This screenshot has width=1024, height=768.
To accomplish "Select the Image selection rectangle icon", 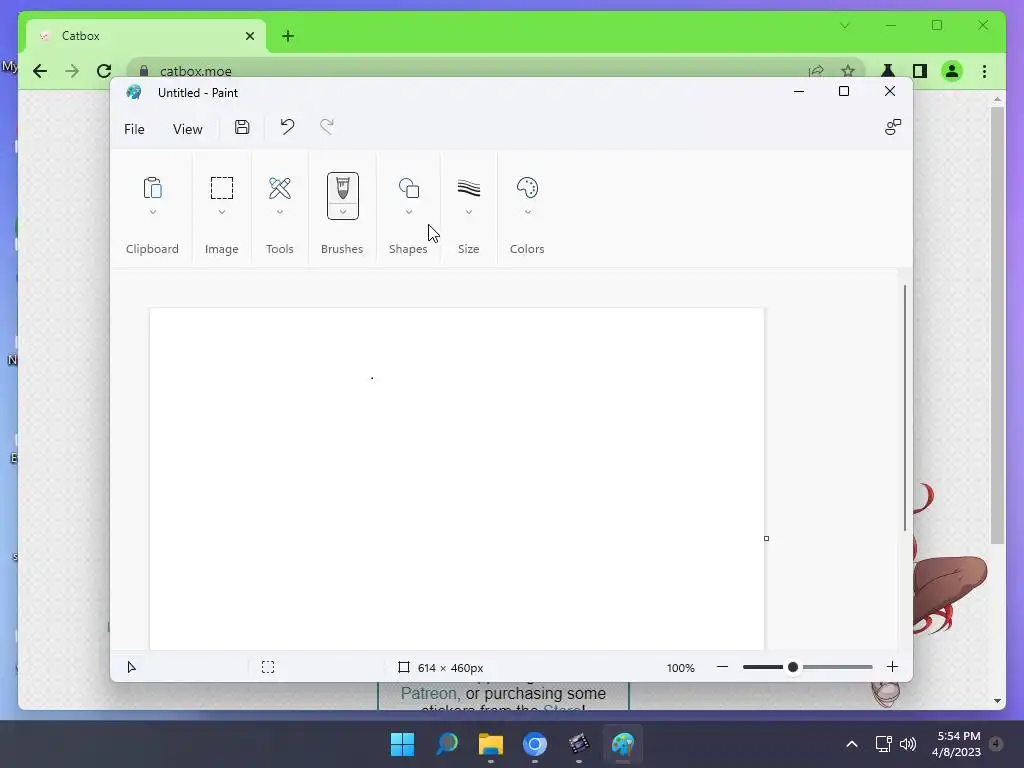I will (221, 188).
